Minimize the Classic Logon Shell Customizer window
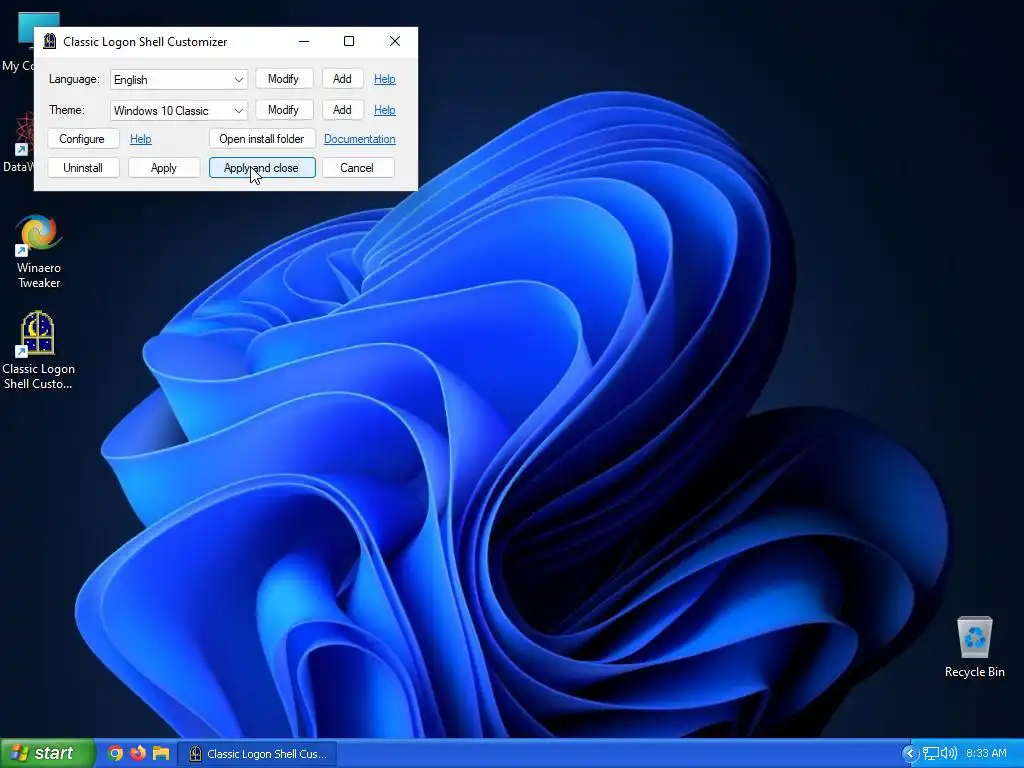This screenshot has height=768, width=1024. [x=304, y=41]
